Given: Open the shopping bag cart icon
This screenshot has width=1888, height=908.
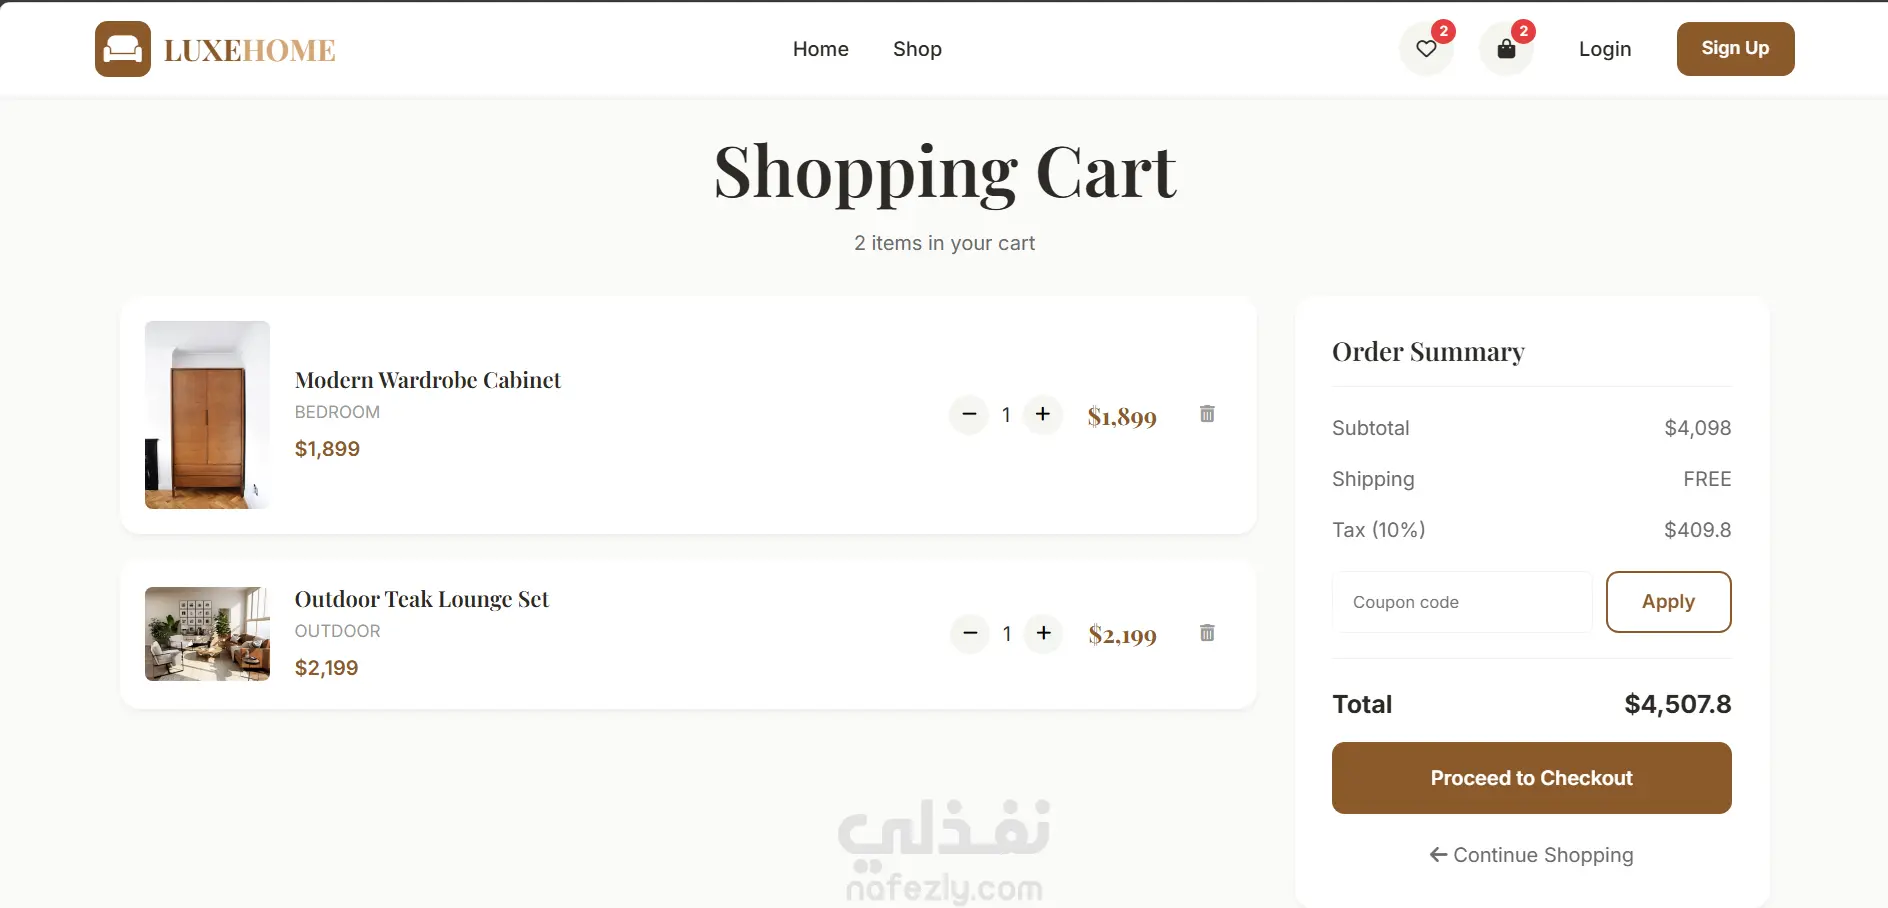Looking at the screenshot, I should pyautogui.click(x=1506, y=49).
